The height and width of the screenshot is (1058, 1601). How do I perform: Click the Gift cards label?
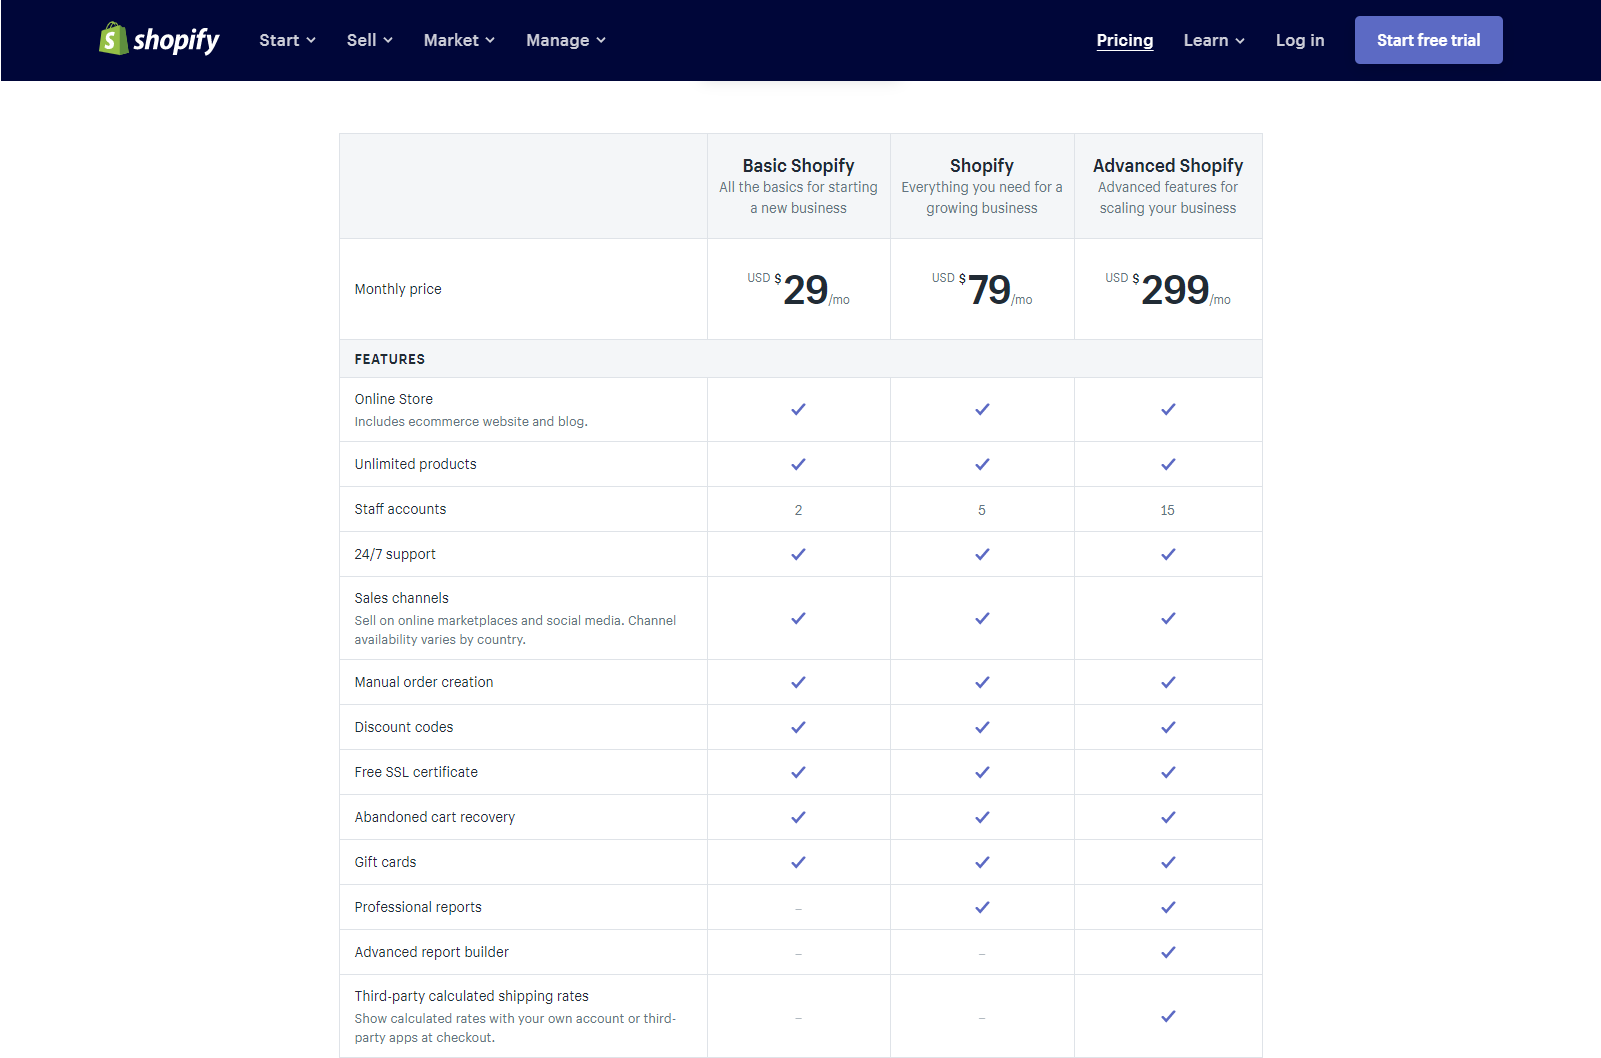pyautogui.click(x=385, y=862)
